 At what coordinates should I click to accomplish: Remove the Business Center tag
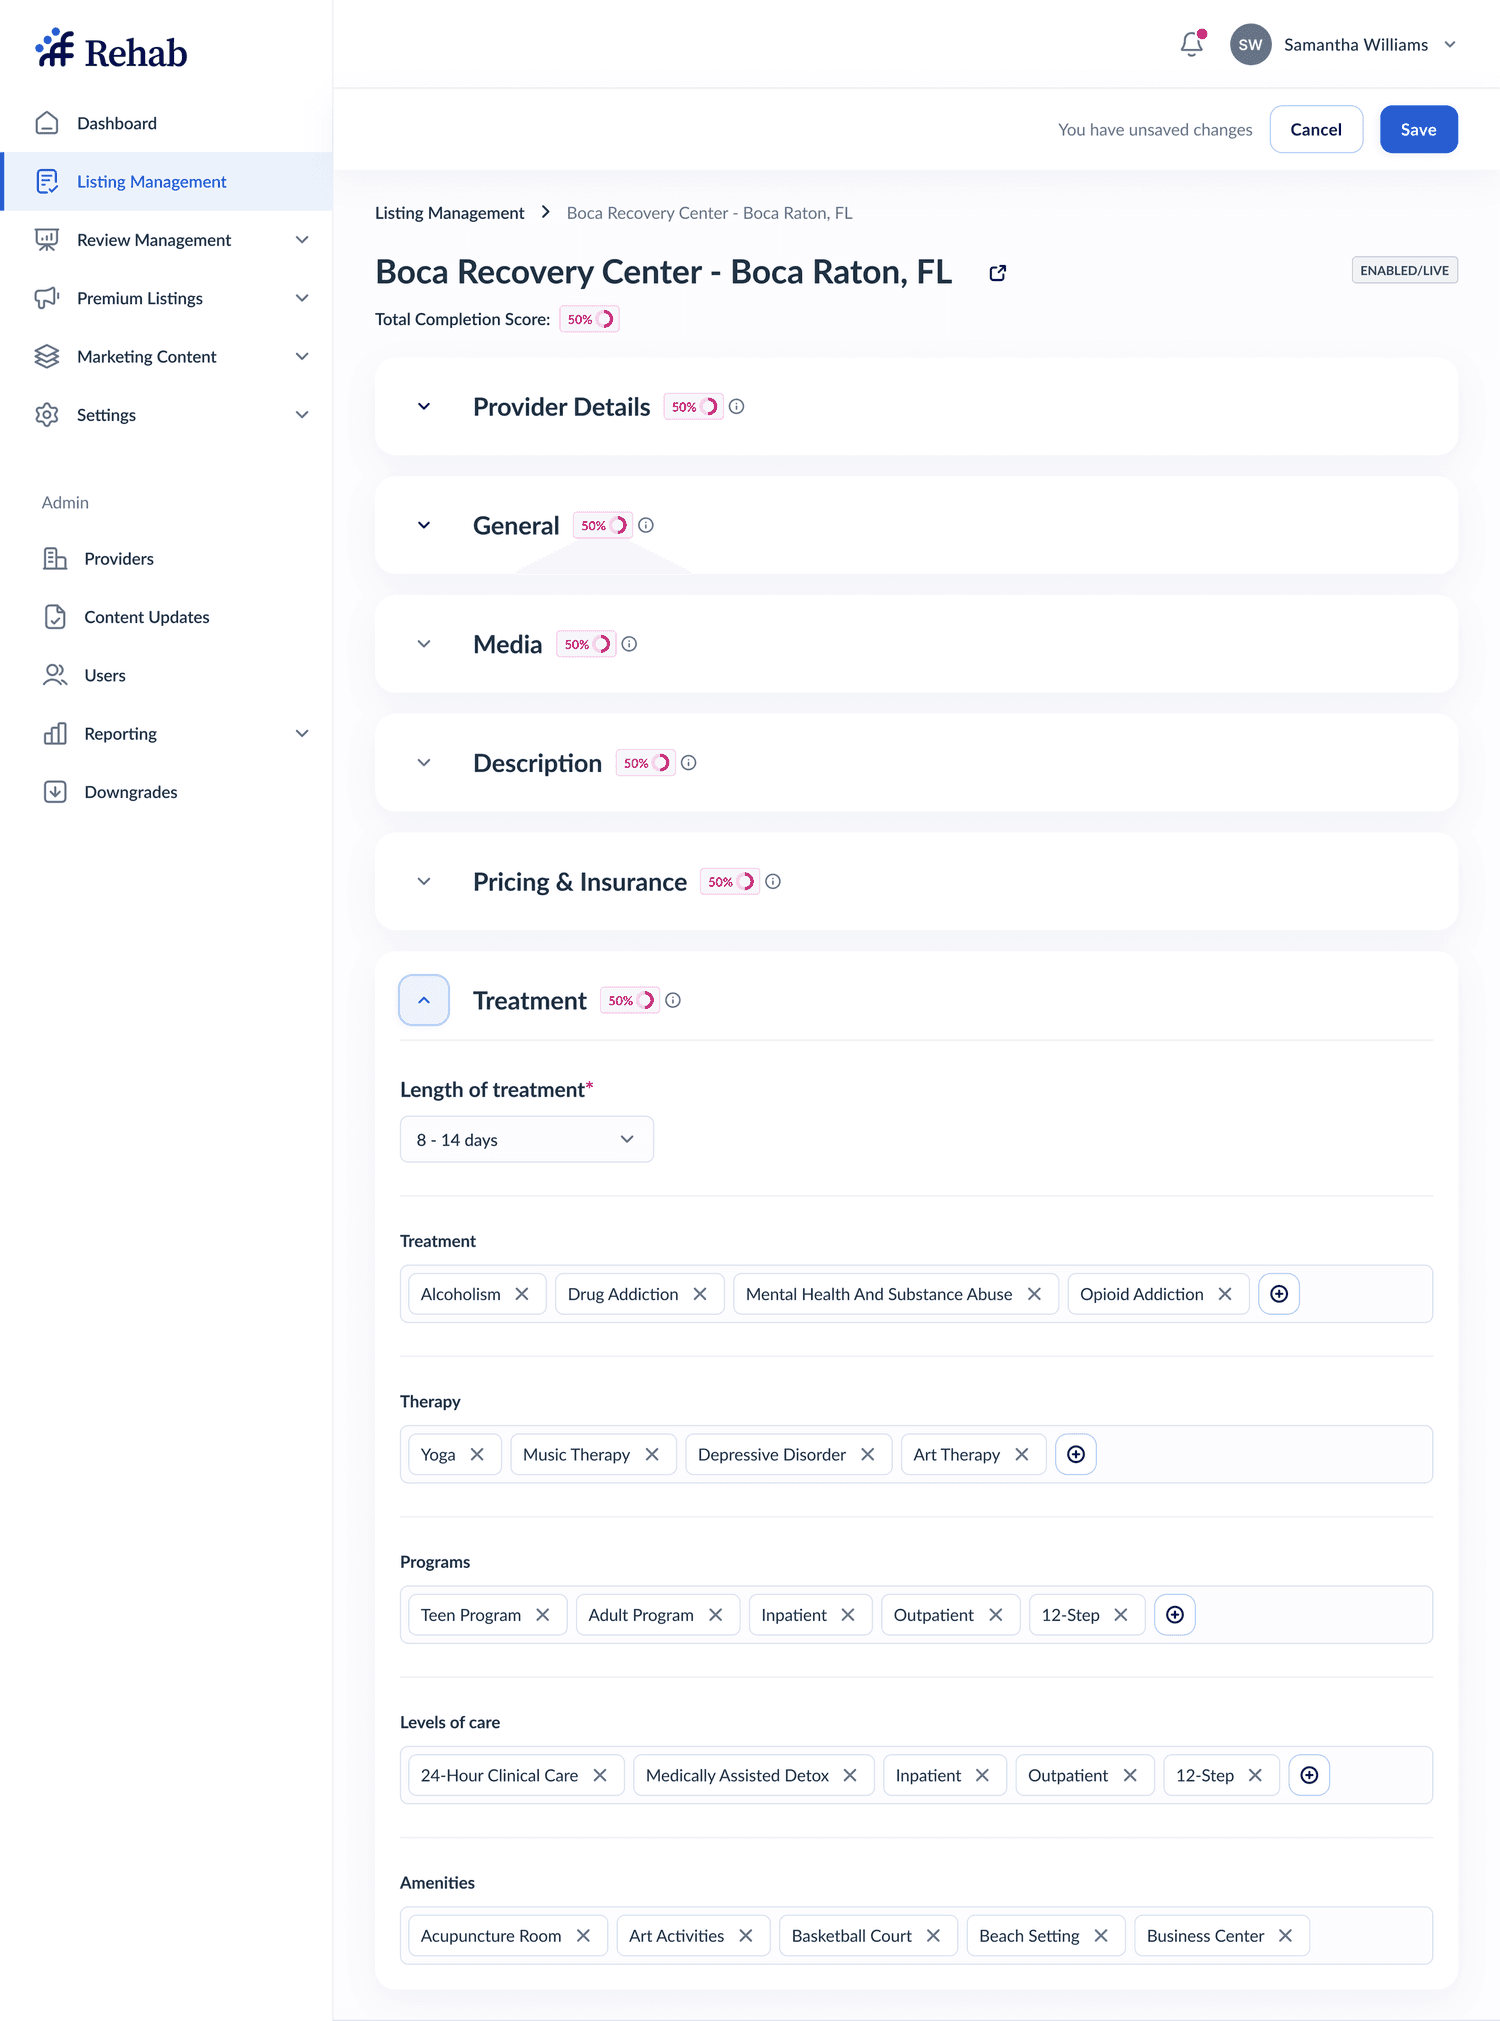tap(1286, 1936)
